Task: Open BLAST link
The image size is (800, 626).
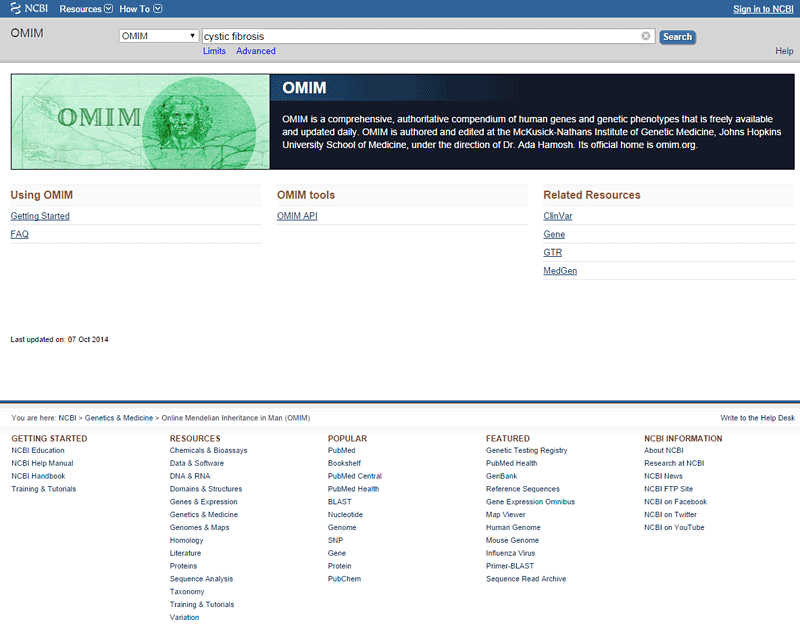Action: coord(339,502)
